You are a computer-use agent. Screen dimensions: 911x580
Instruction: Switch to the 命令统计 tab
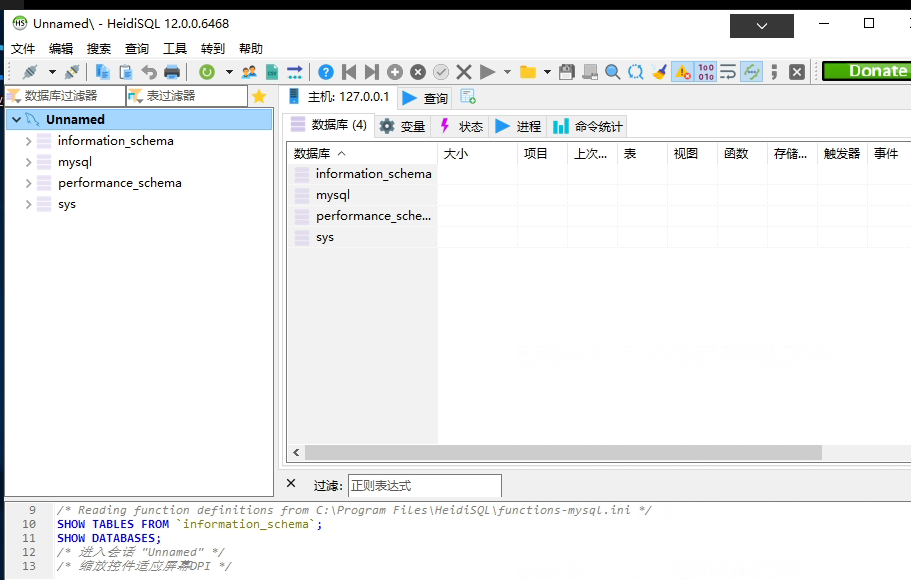point(587,126)
